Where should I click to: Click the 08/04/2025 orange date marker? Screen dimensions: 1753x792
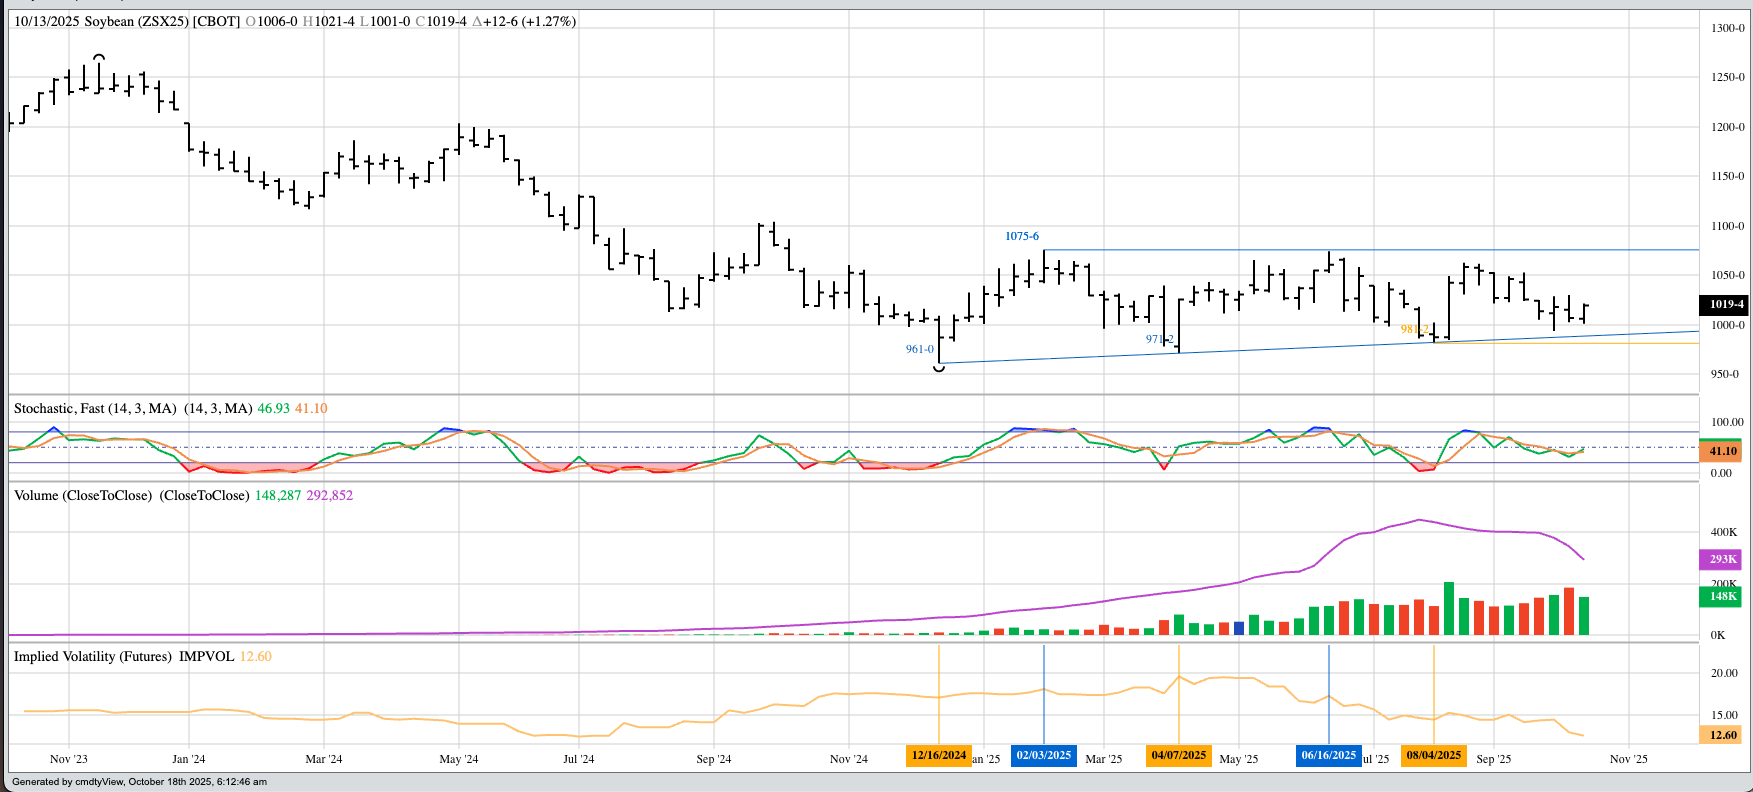[x=1433, y=755]
